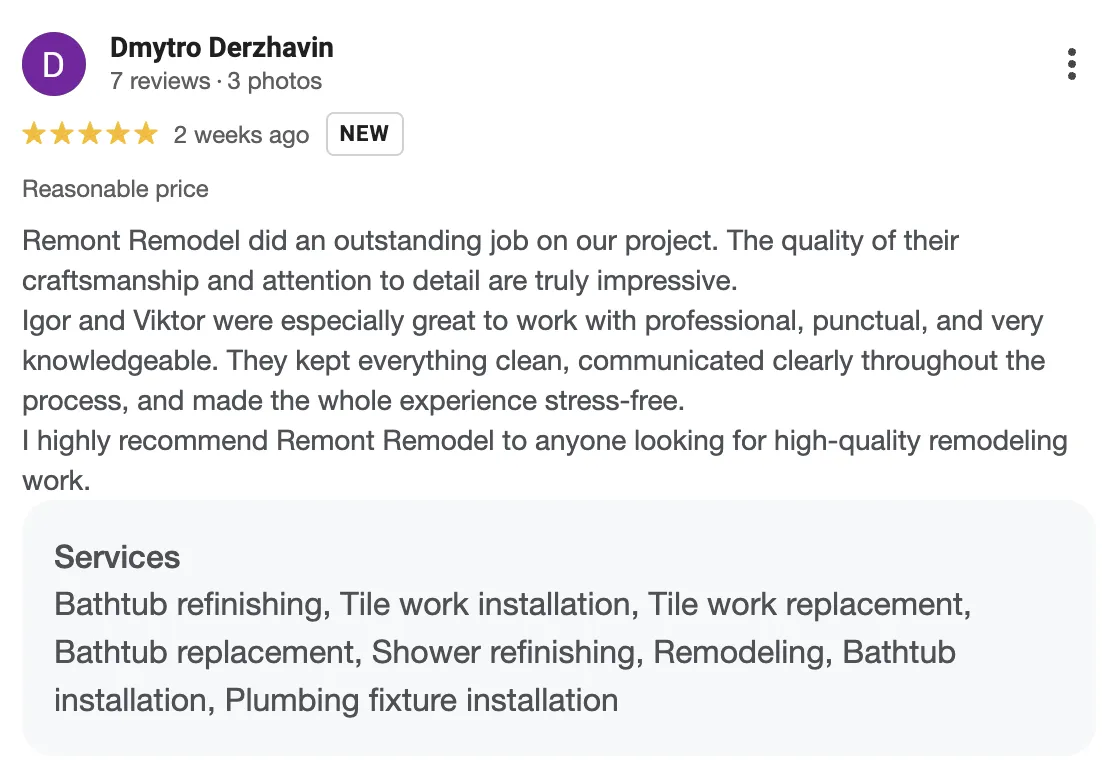Click the "Services" heading
This screenshot has width=1102, height=782.
coord(117,557)
